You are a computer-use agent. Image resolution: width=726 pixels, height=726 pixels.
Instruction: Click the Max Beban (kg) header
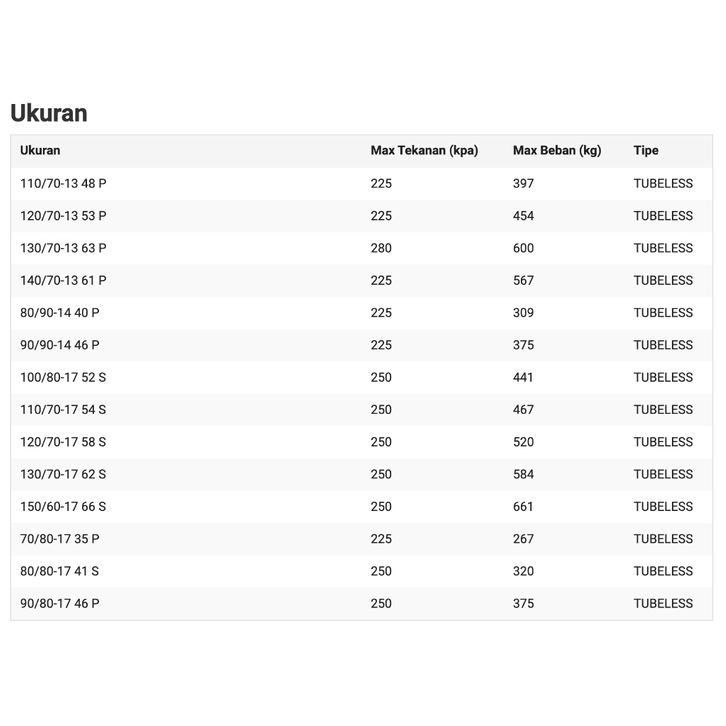[557, 151]
